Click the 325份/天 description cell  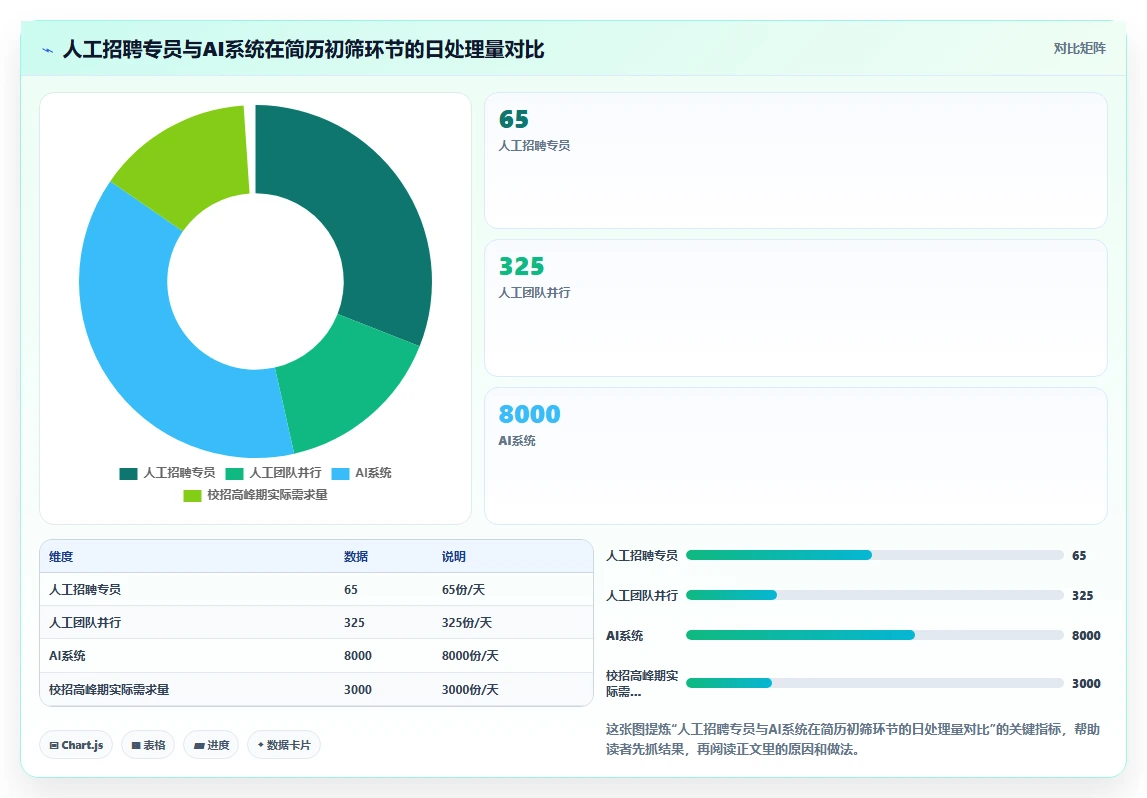point(466,622)
